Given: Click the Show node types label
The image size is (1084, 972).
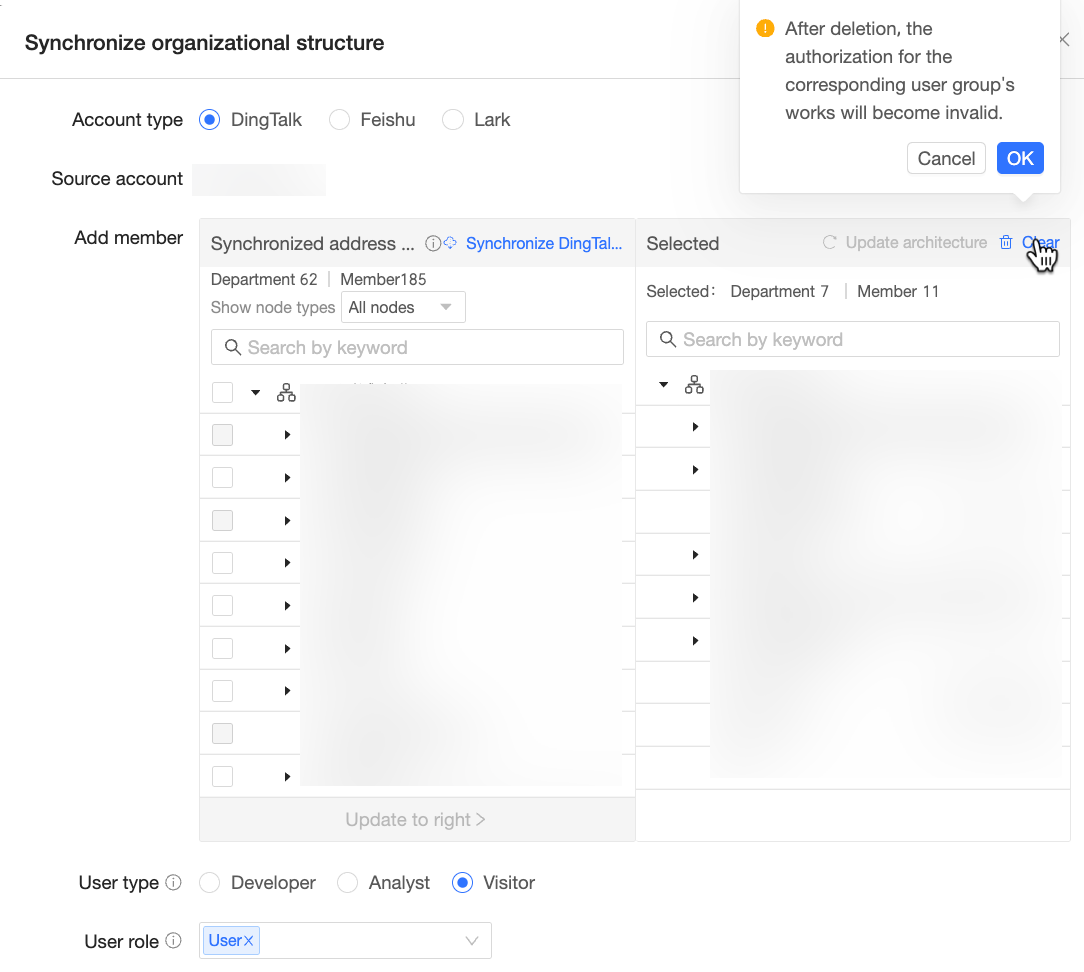Looking at the screenshot, I should pos(273,308).
